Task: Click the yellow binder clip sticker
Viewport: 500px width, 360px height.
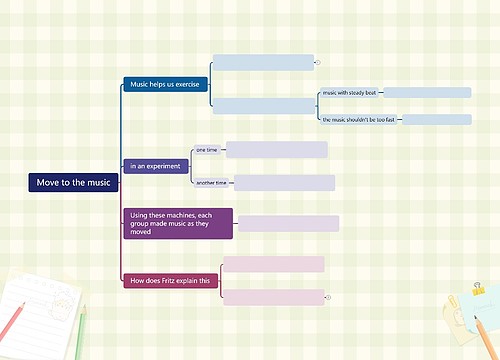Action: (478, 289)
